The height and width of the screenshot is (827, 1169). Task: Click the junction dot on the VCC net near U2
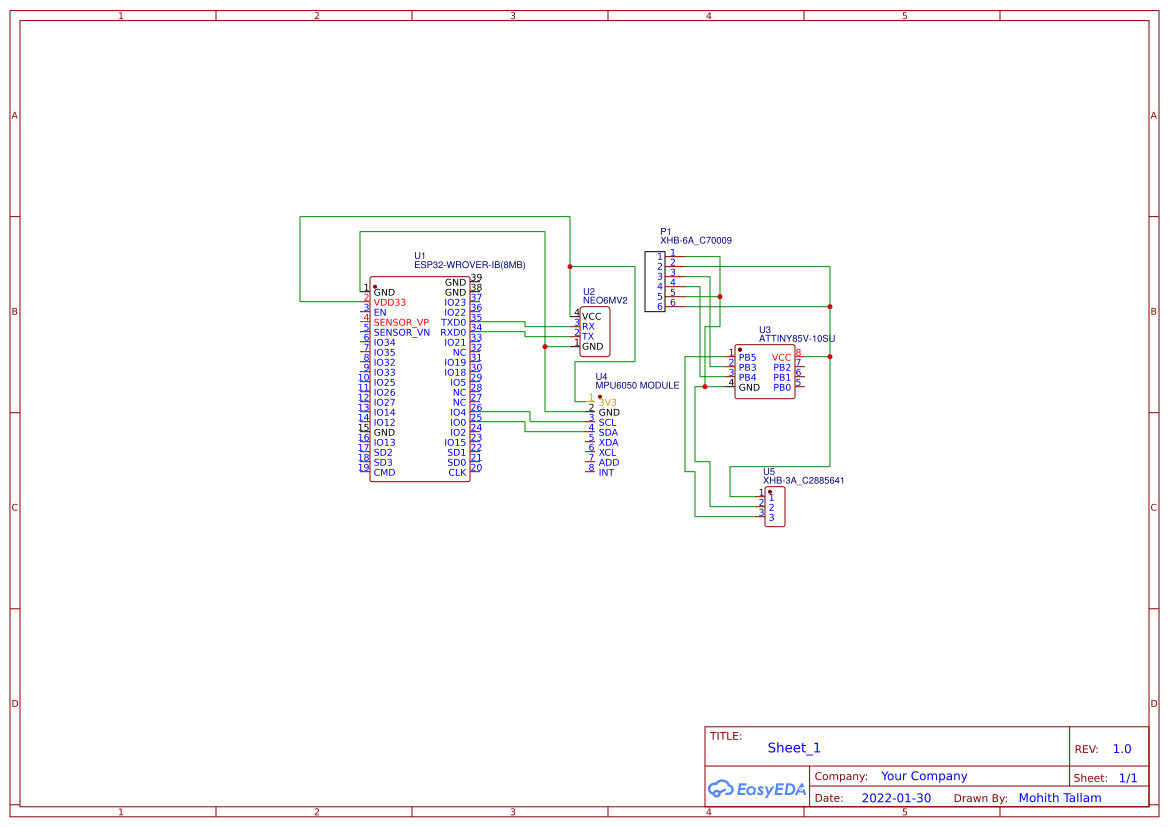(568, 266)
